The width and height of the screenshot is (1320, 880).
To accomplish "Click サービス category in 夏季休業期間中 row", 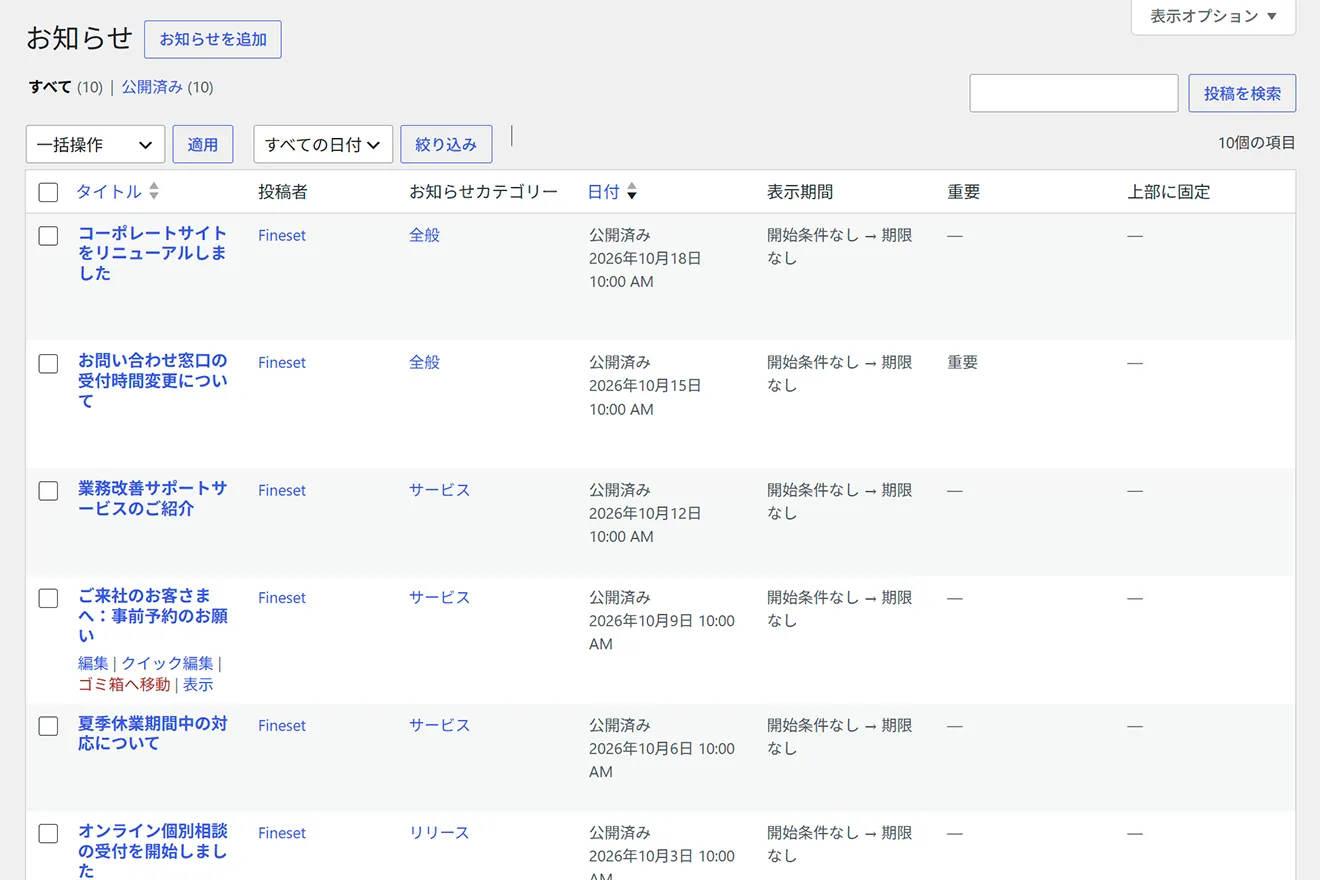I will [x=439, y=725].
